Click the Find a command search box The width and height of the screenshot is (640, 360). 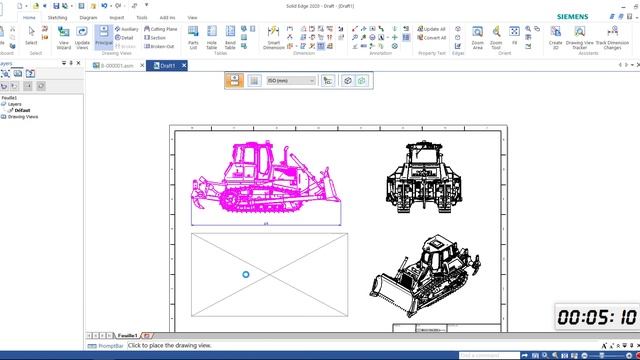489,356
